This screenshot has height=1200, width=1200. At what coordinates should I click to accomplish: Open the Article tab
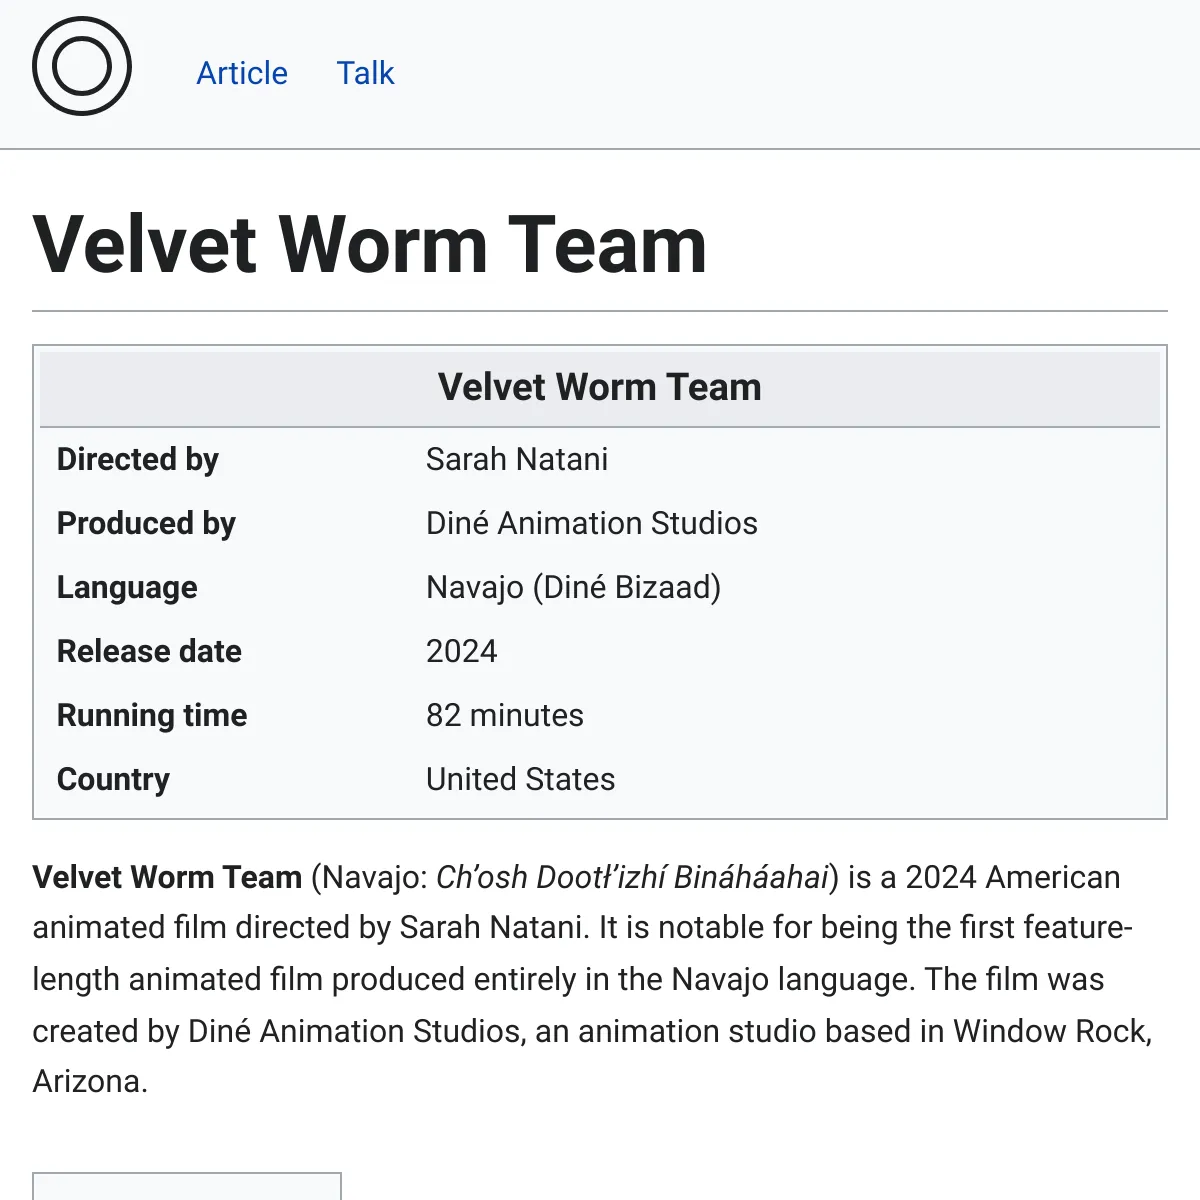[242, 73]
